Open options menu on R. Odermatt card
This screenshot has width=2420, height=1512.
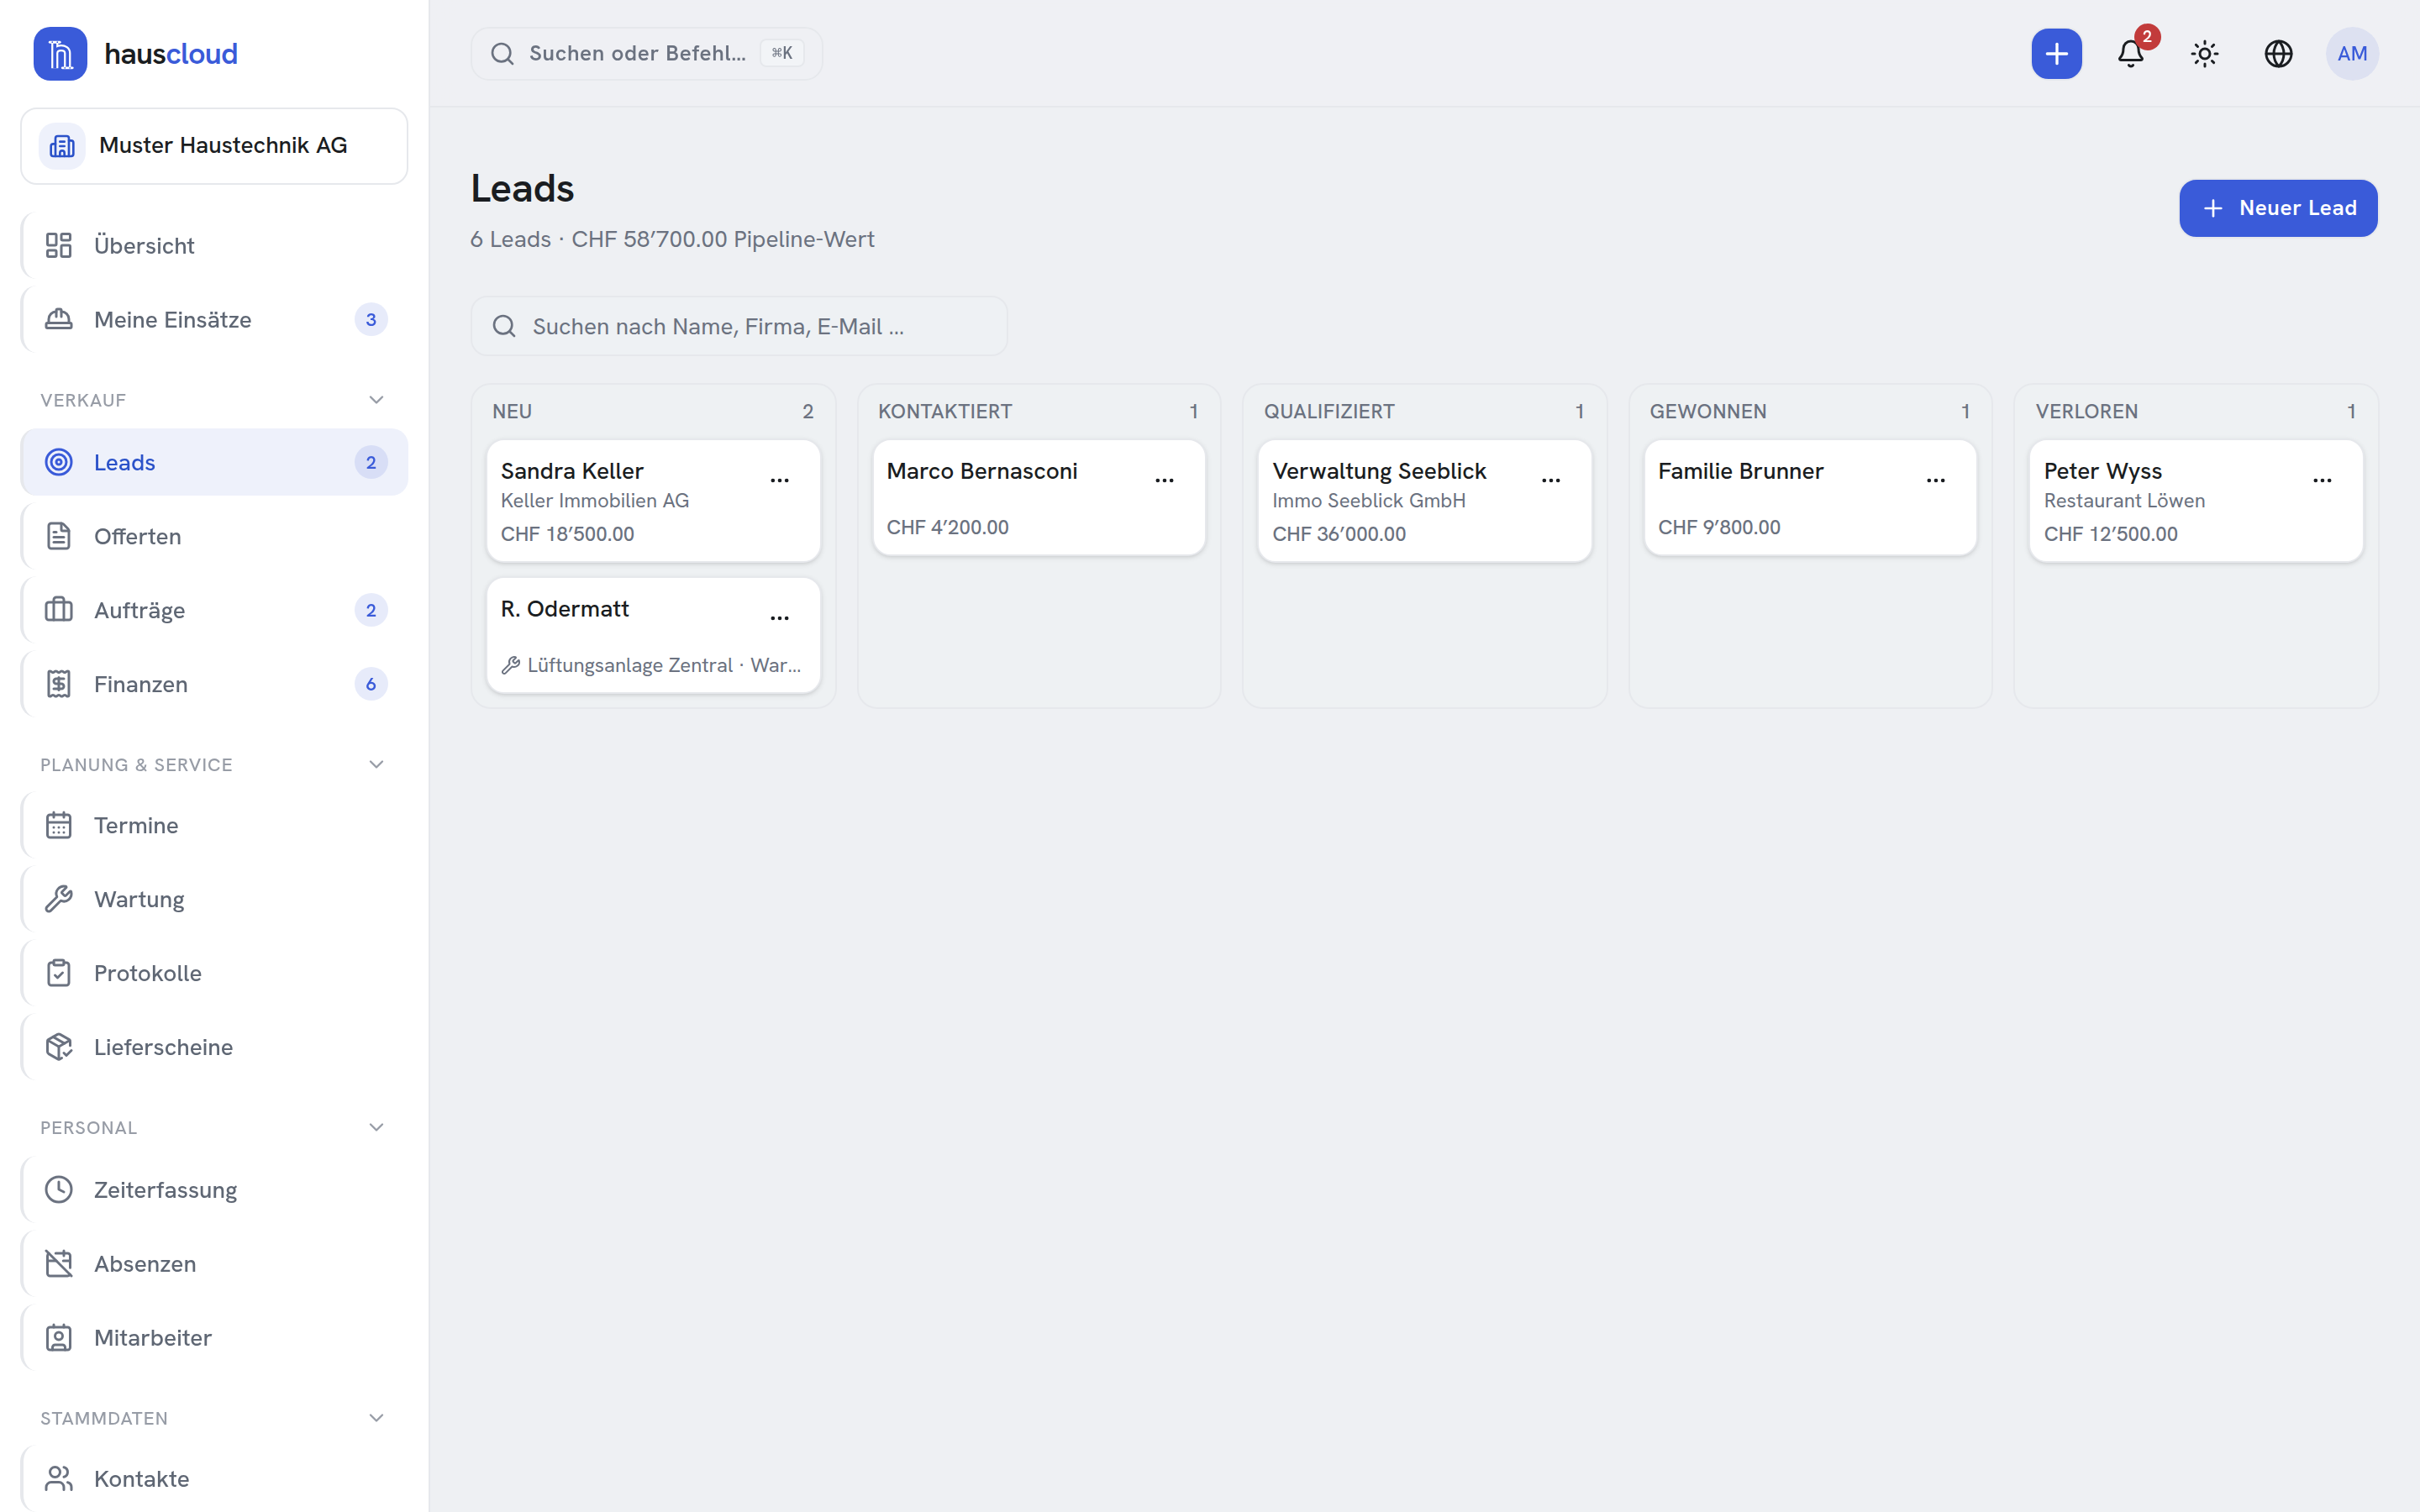[x=779, y=619]
